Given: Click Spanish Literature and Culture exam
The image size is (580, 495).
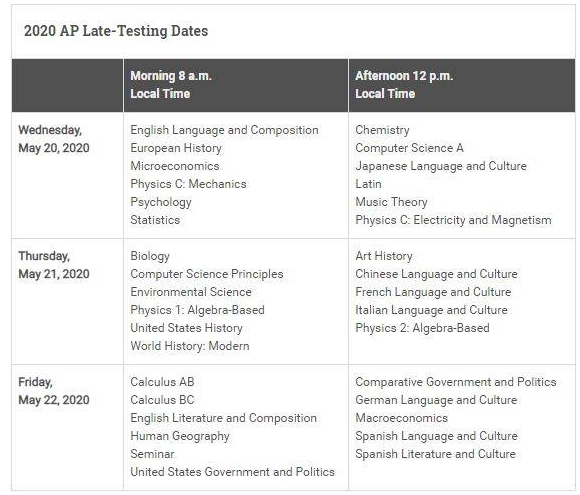Looking at the screenshot, I should [x=435, y=454].
